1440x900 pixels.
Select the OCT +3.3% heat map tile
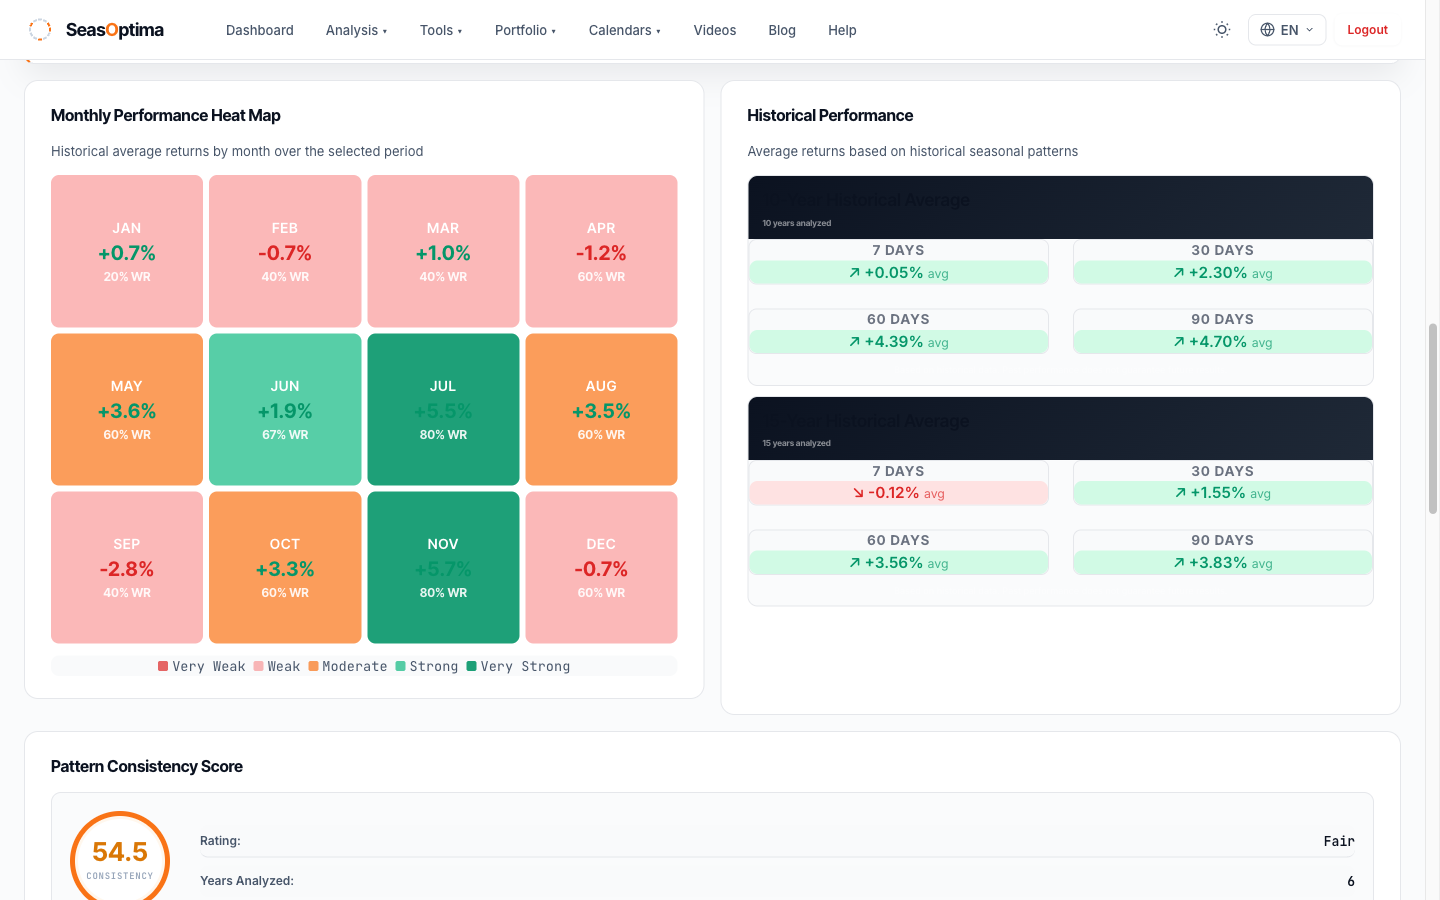285,567
